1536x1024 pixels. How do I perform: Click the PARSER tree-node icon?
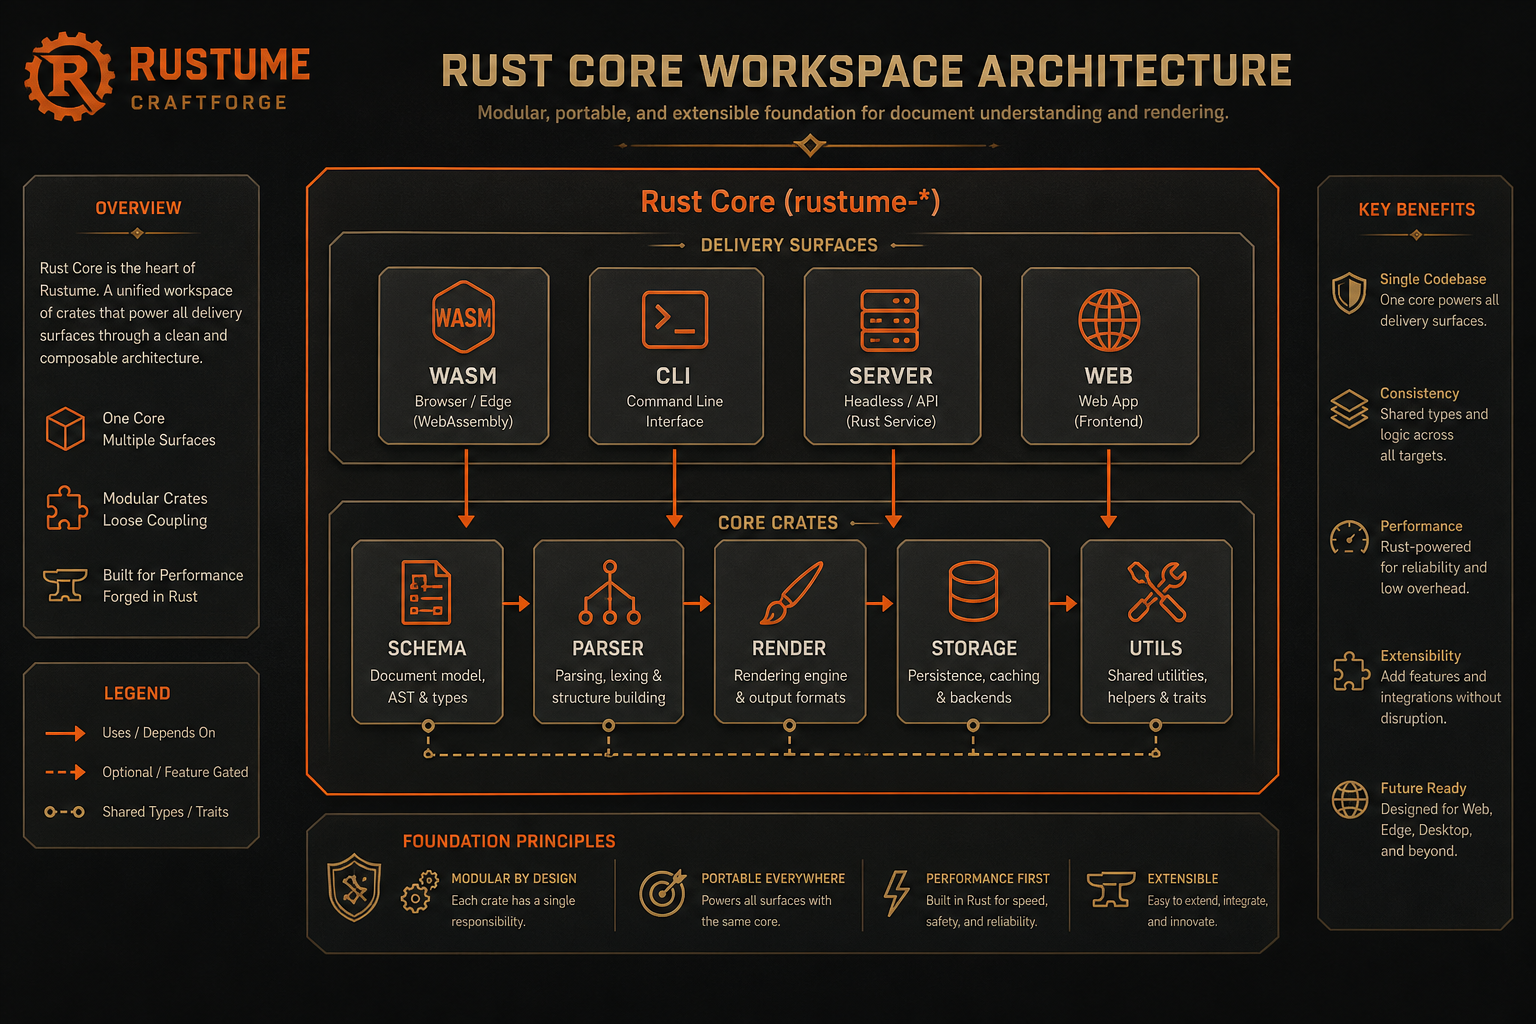pyautogui.click(x=609, y=592)
